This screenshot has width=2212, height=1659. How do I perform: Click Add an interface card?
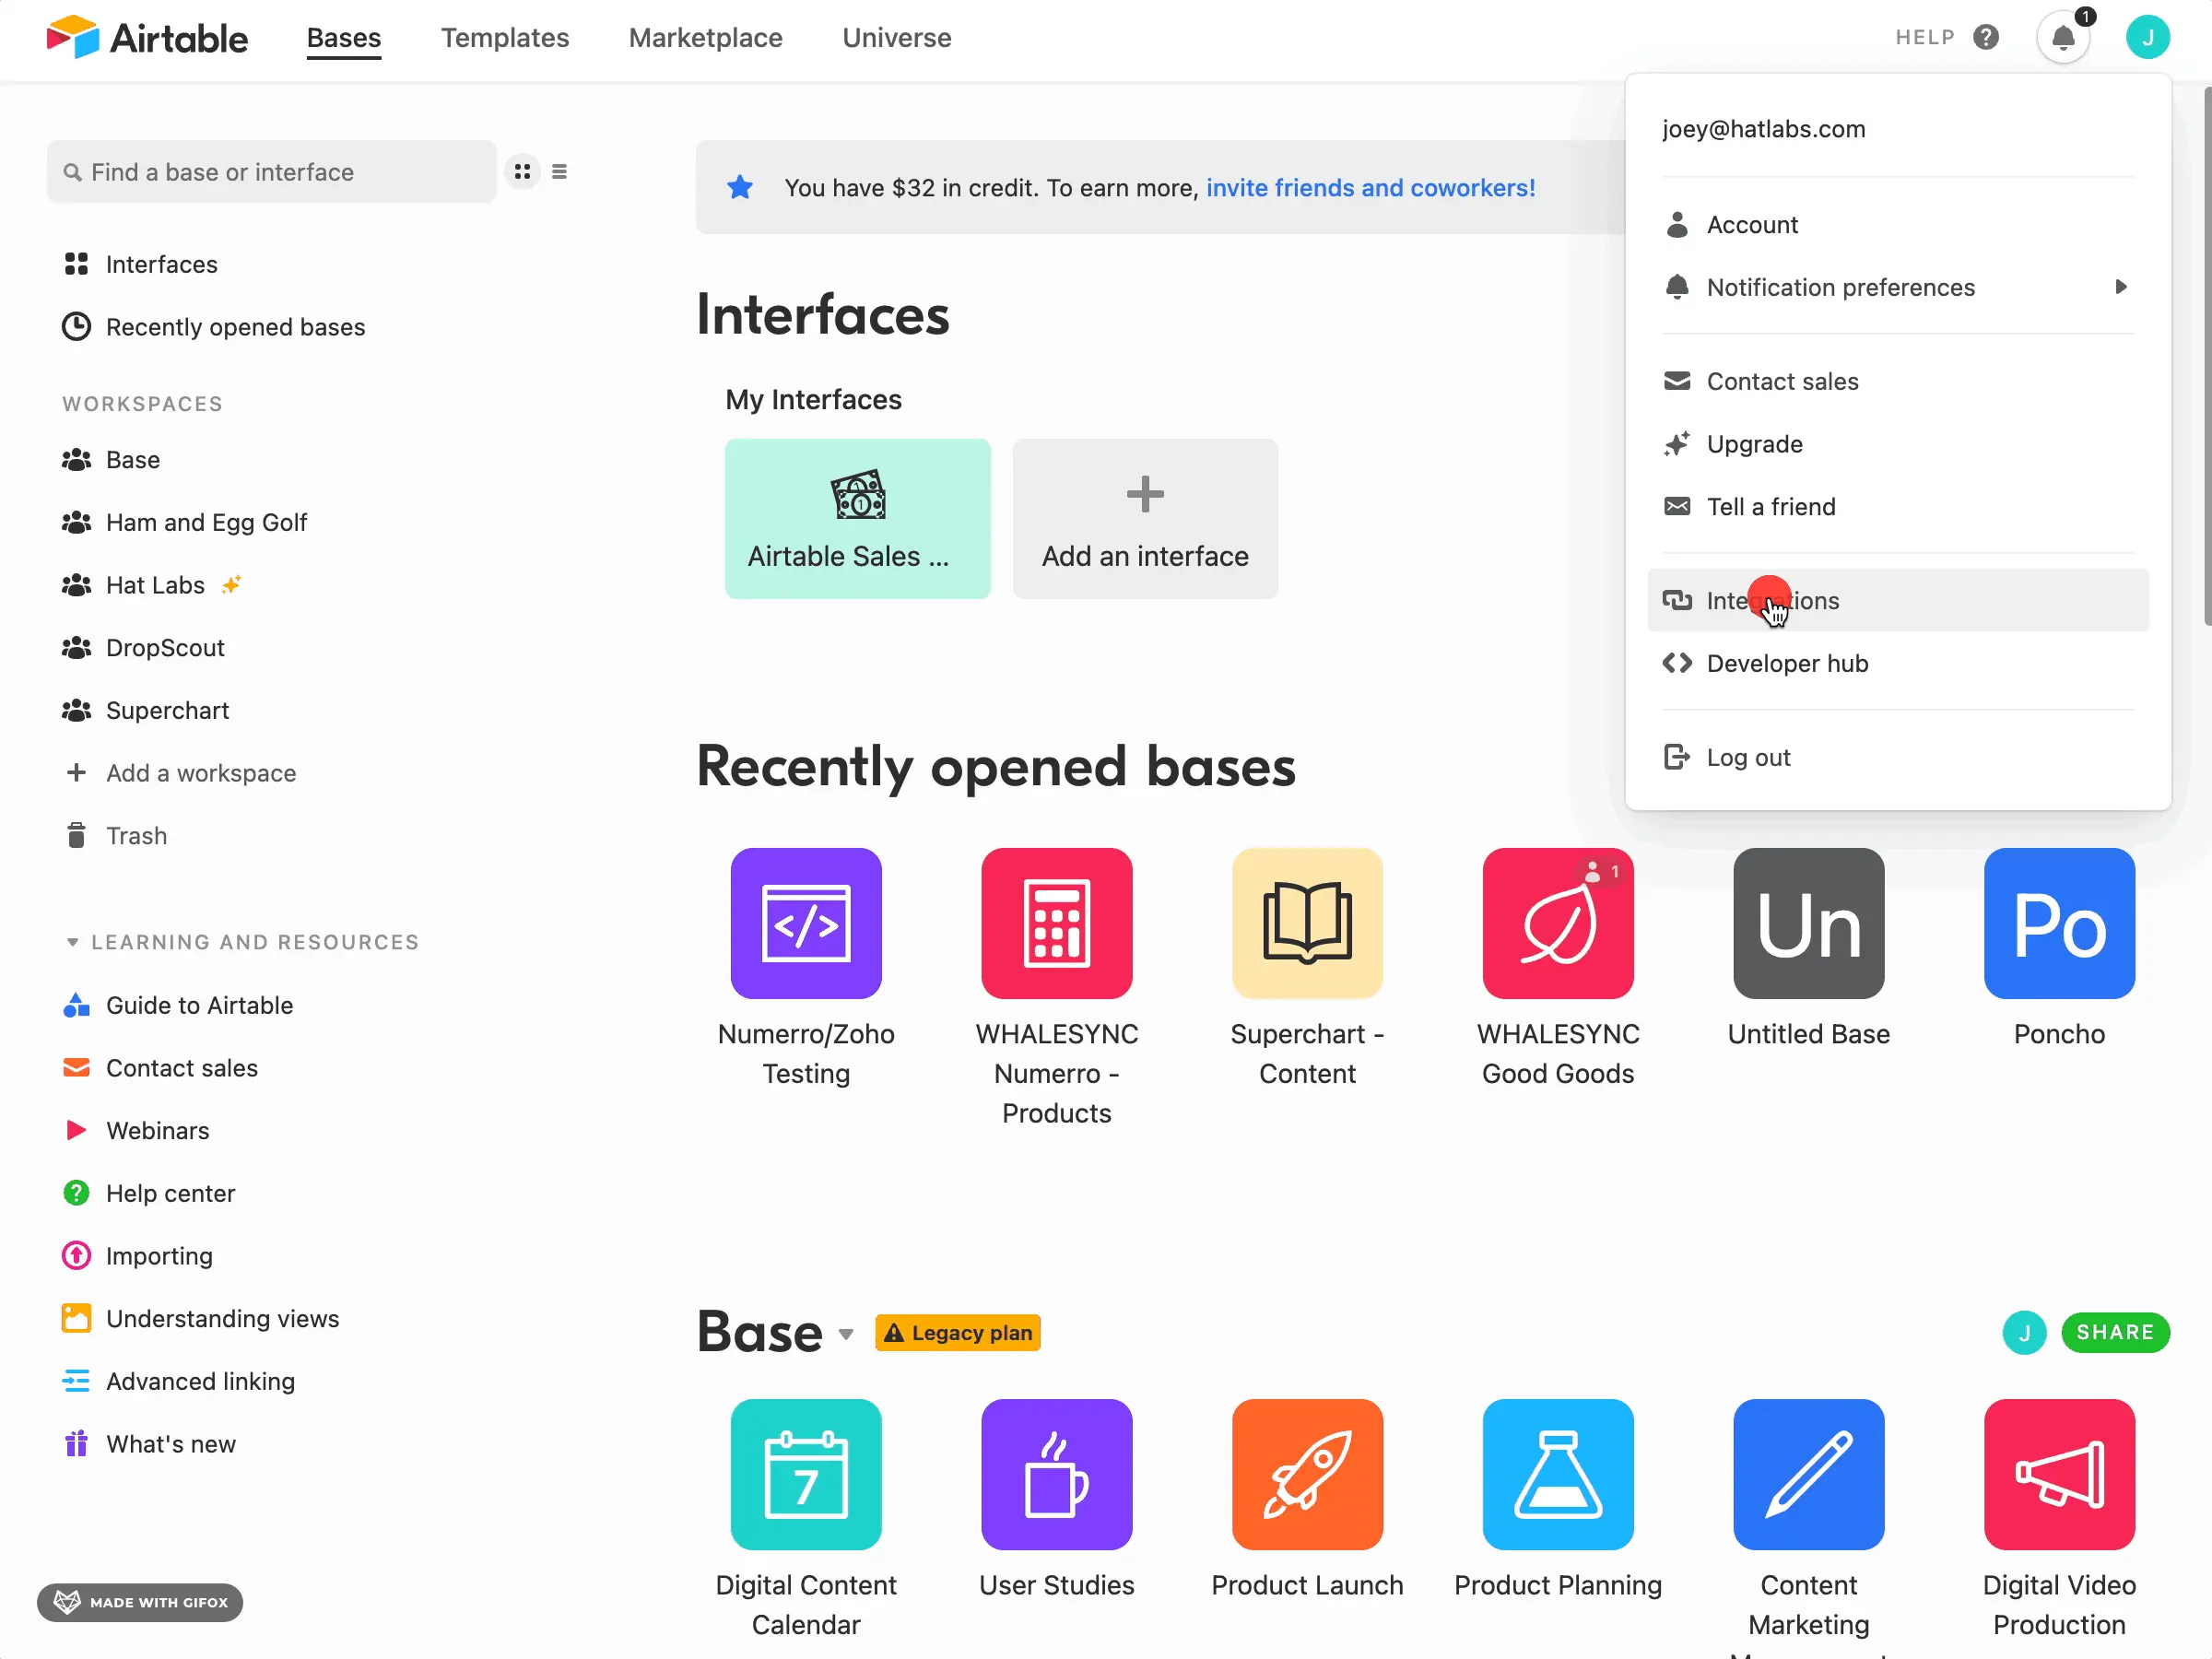(1145, 519)
